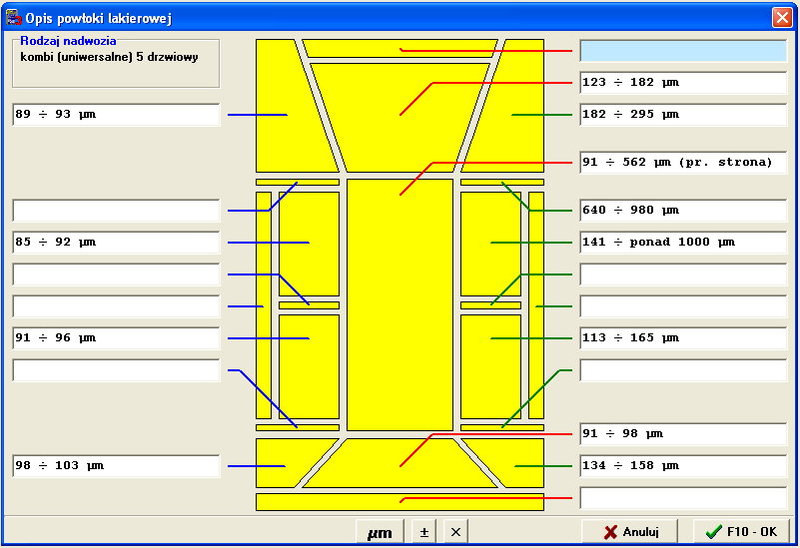Click the field containing 91 ÷ 96 µm

pos(116,338)
